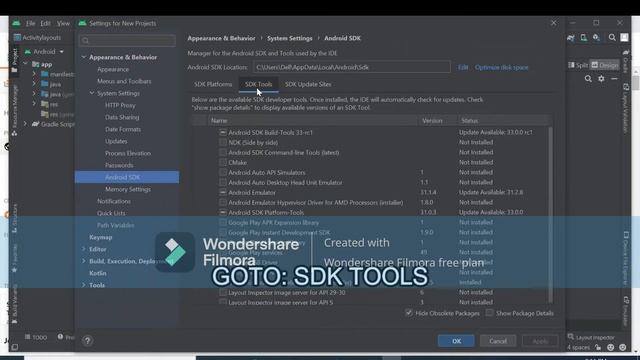This screenshot has width=640, height=360.
Task: Click the Cancel button
Action: 498,341
